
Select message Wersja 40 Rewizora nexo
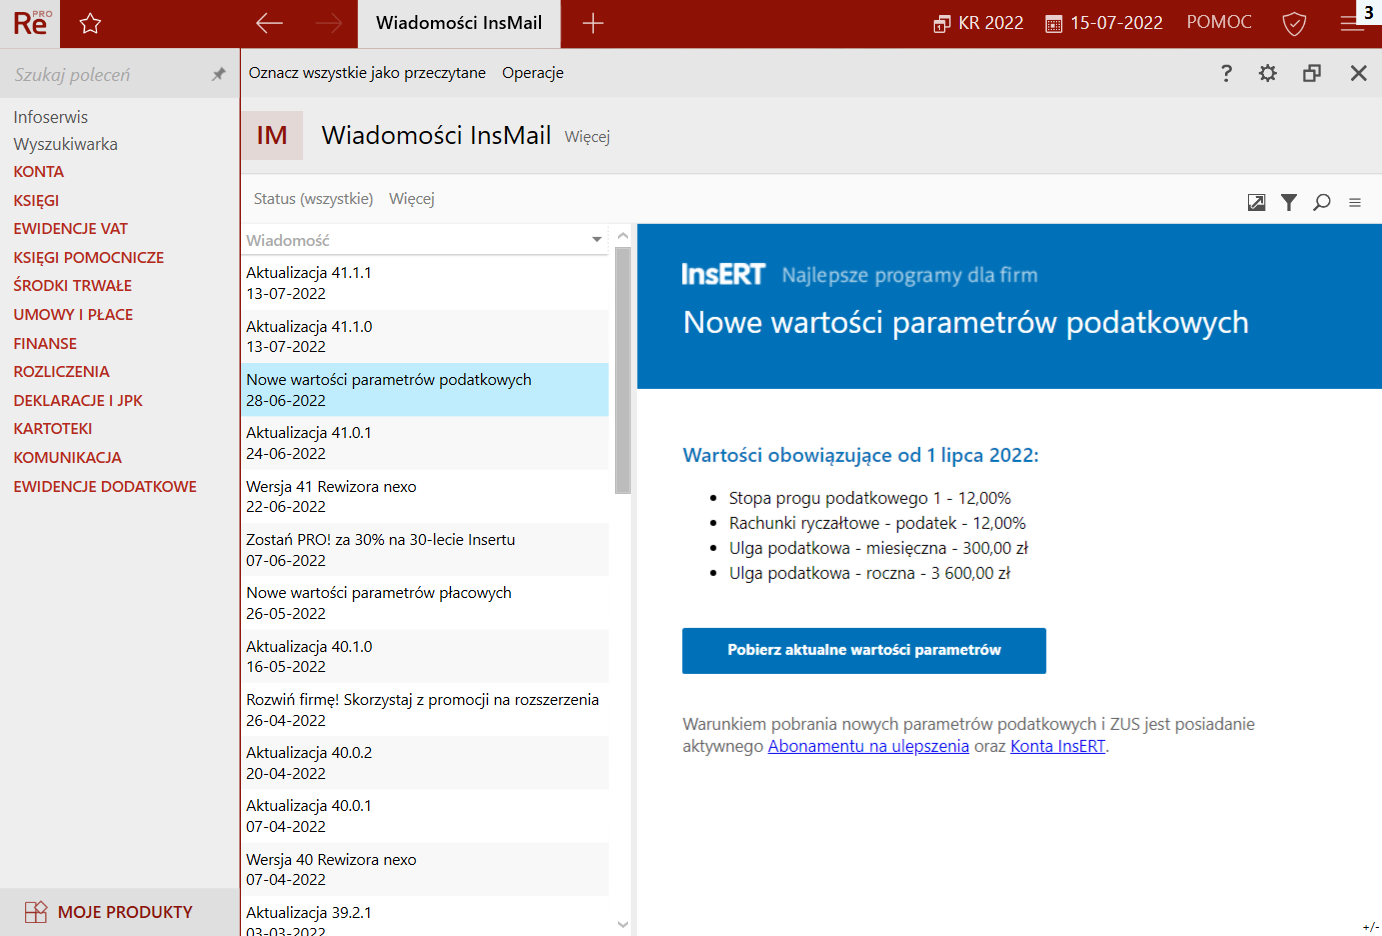[x=426, y=870]
